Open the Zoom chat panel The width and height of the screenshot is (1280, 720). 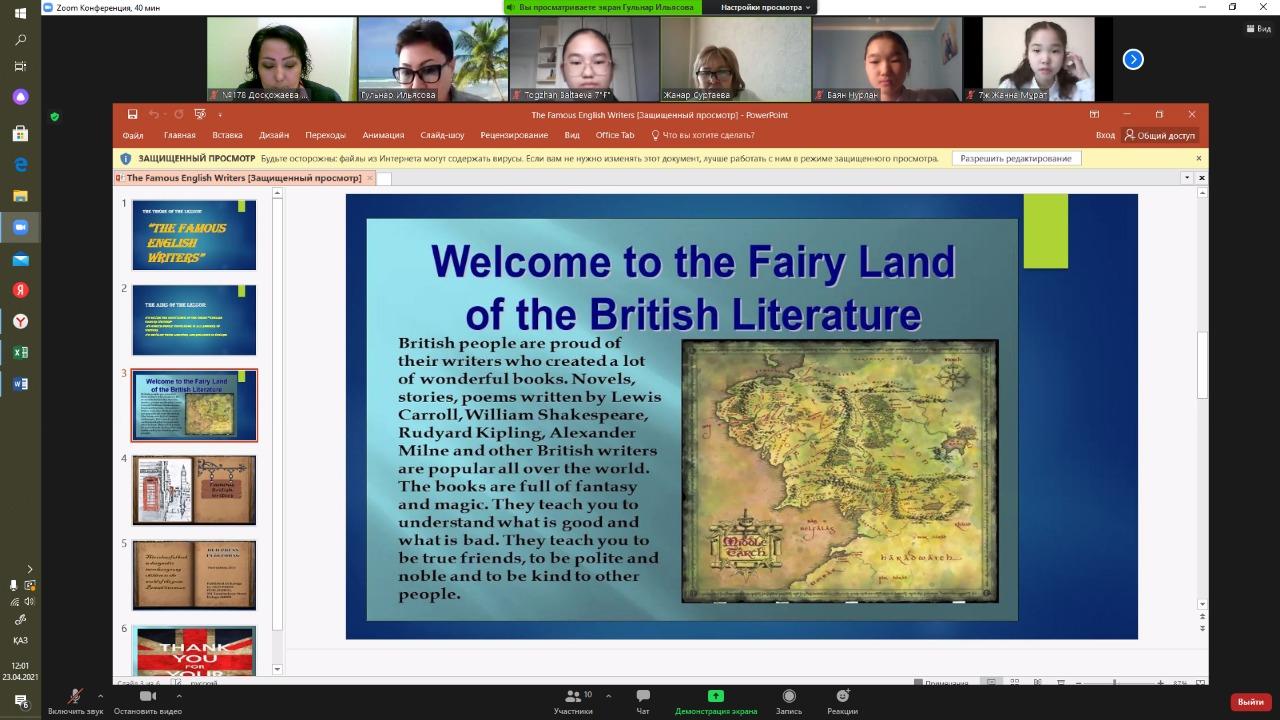(643, 697)
